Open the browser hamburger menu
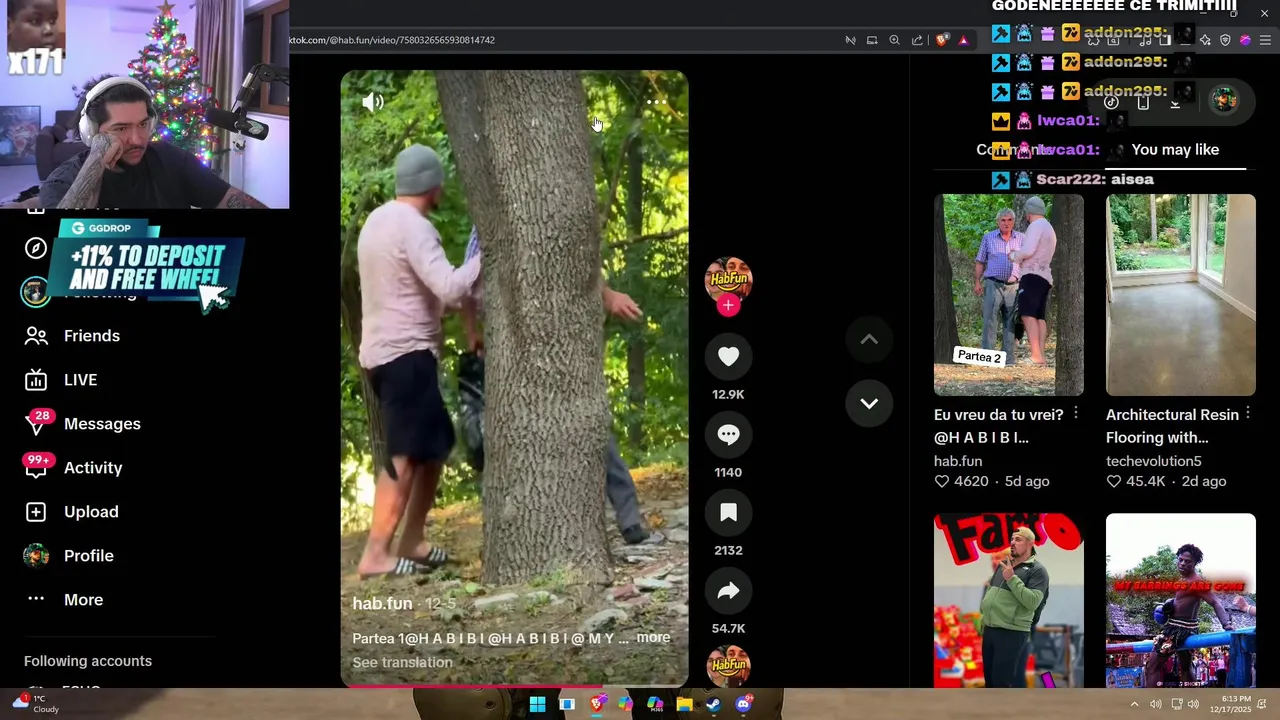Viewport: 1280px width, 720px height. (1265, 40)
